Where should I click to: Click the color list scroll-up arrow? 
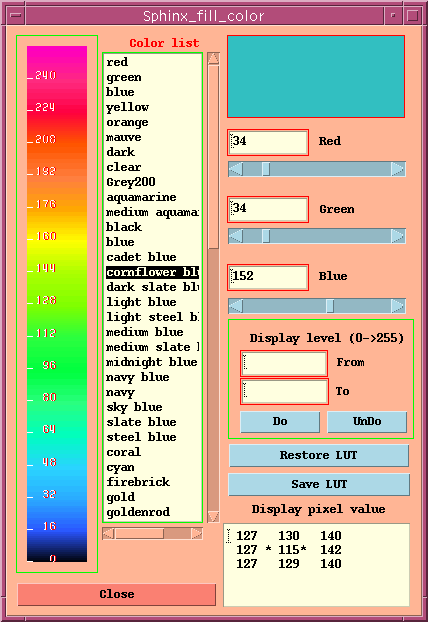(213, 59)
